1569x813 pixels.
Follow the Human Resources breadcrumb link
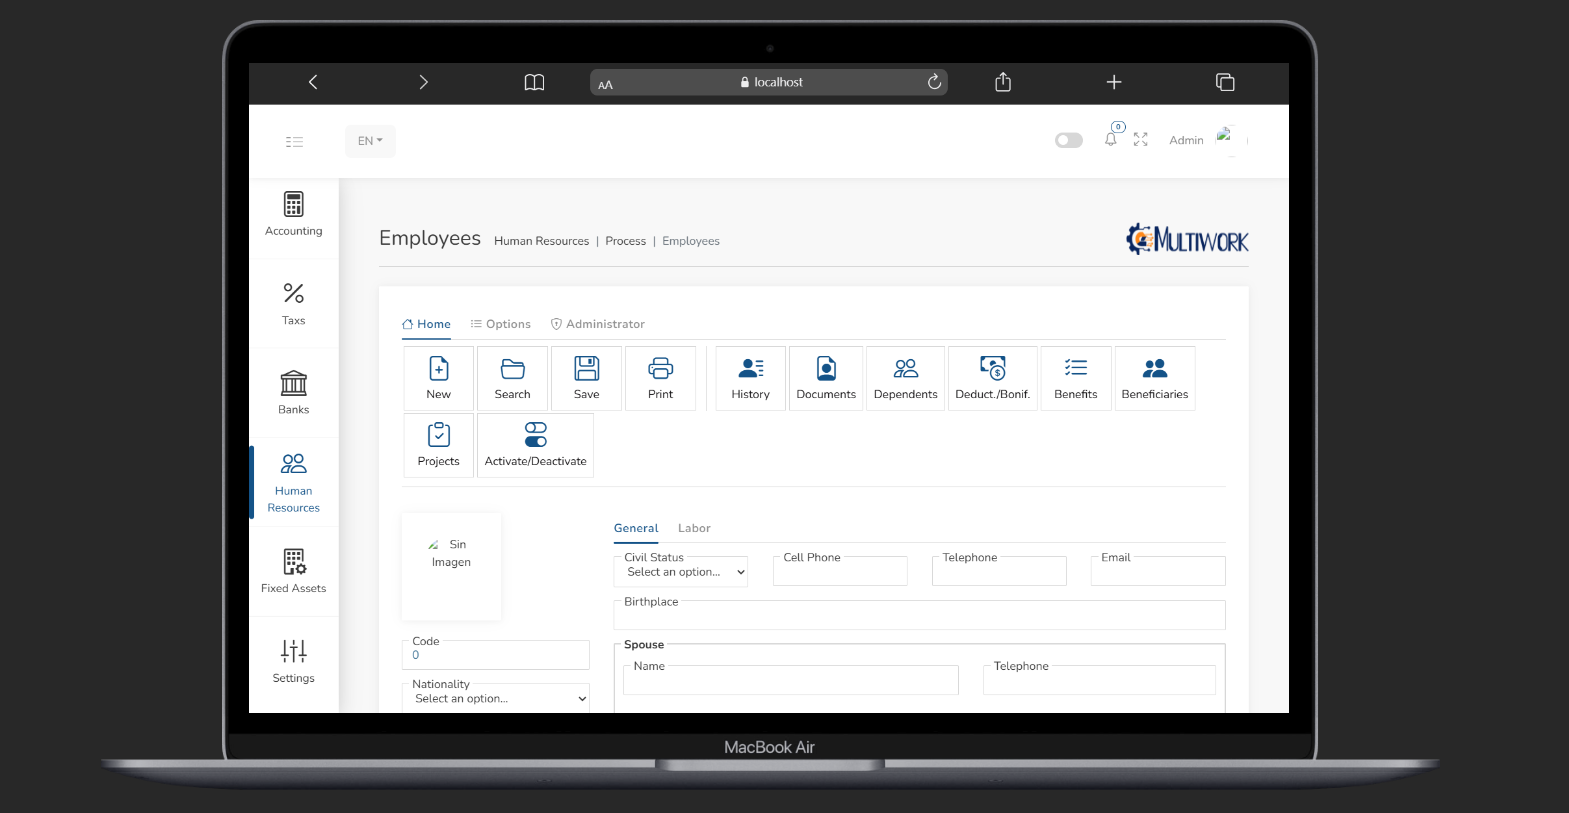click(541, 241)
